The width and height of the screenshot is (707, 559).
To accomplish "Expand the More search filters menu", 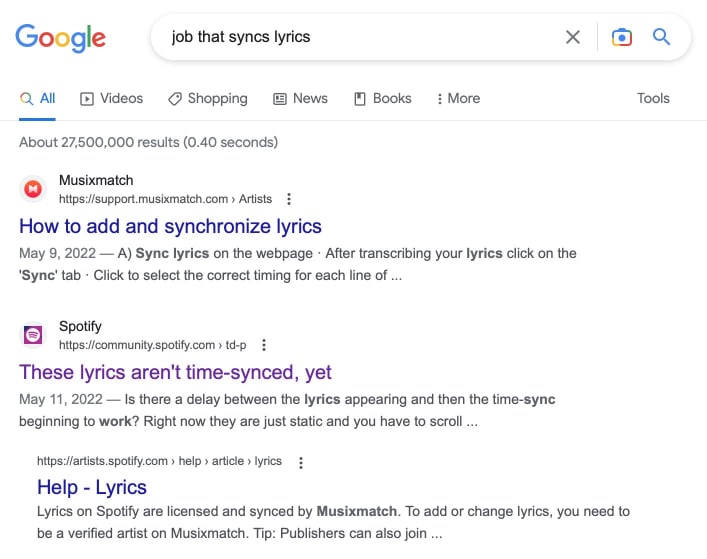I will click(459, 98).
